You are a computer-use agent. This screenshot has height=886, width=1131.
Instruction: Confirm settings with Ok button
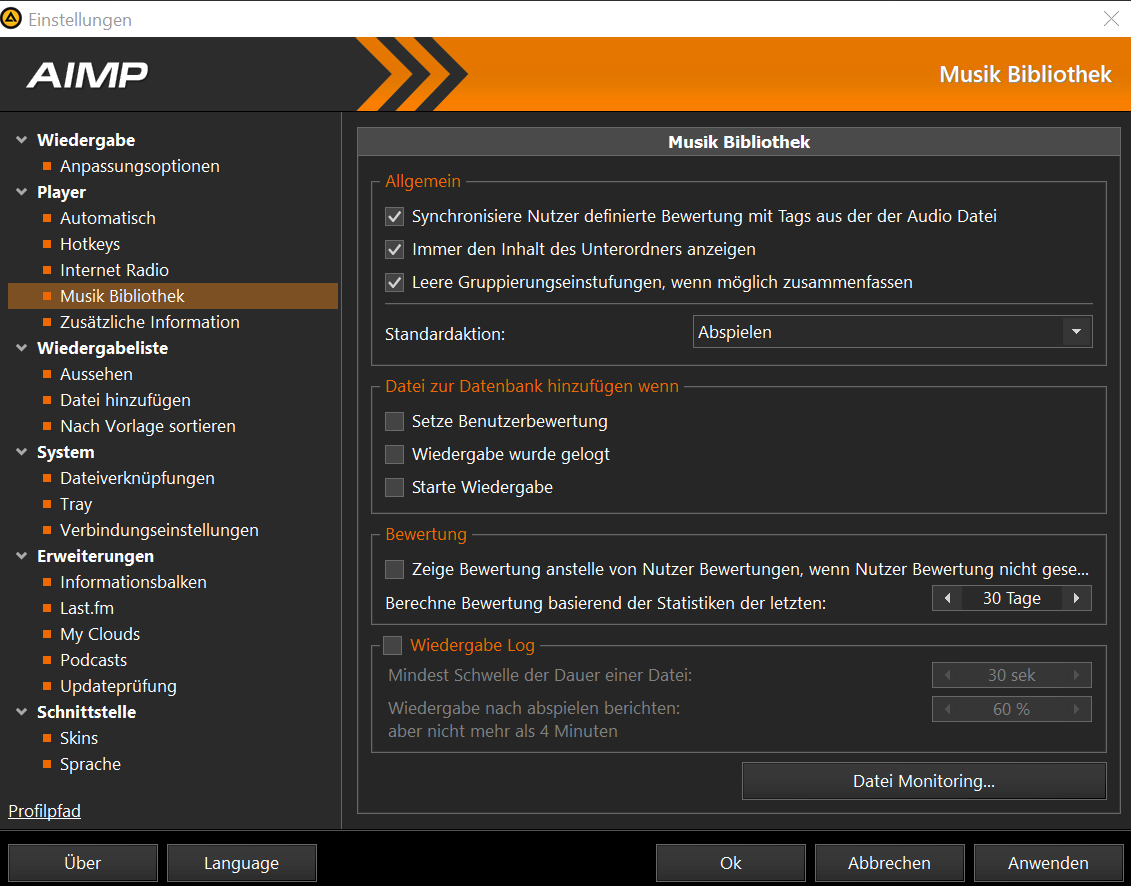point(731,863)
